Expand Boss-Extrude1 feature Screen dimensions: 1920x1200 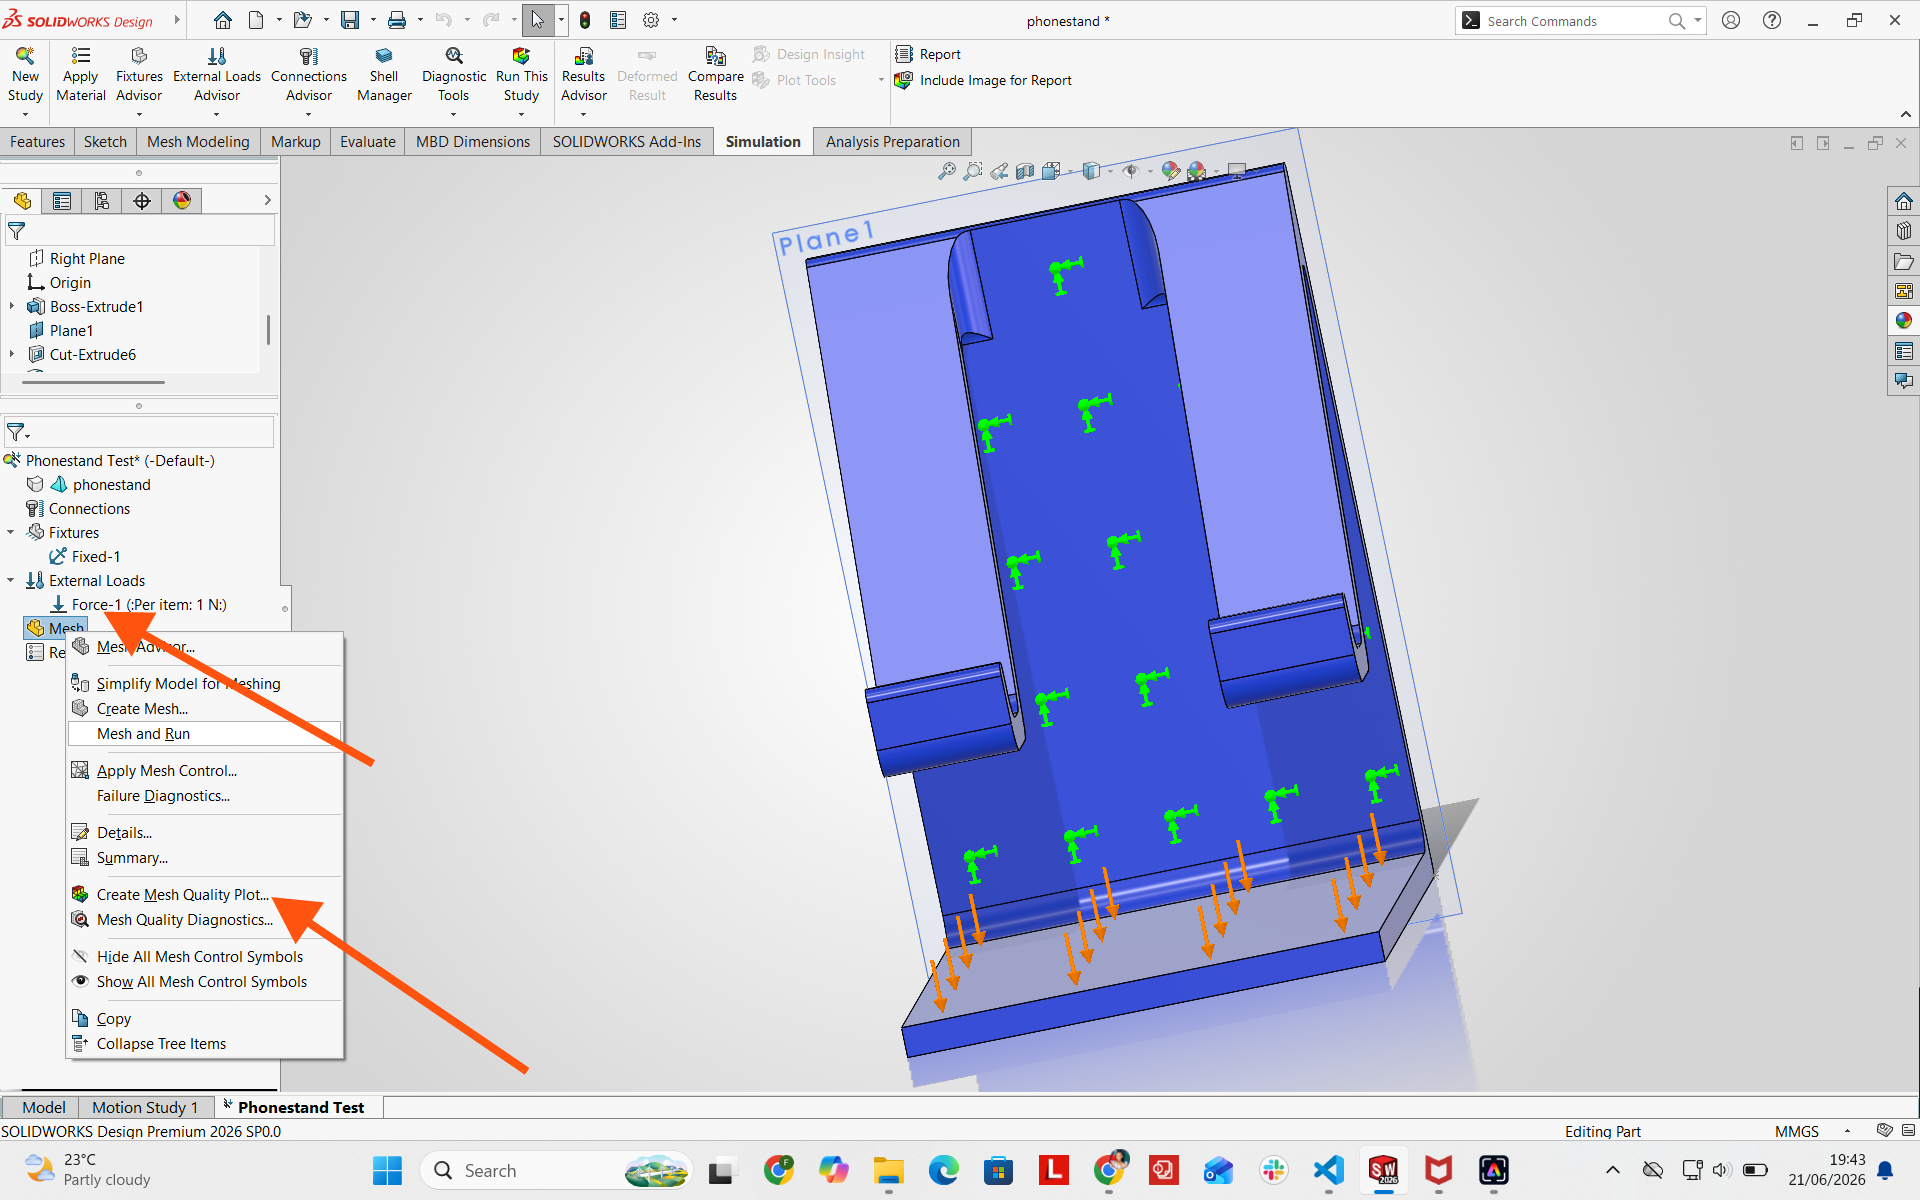tap(11, 306)
